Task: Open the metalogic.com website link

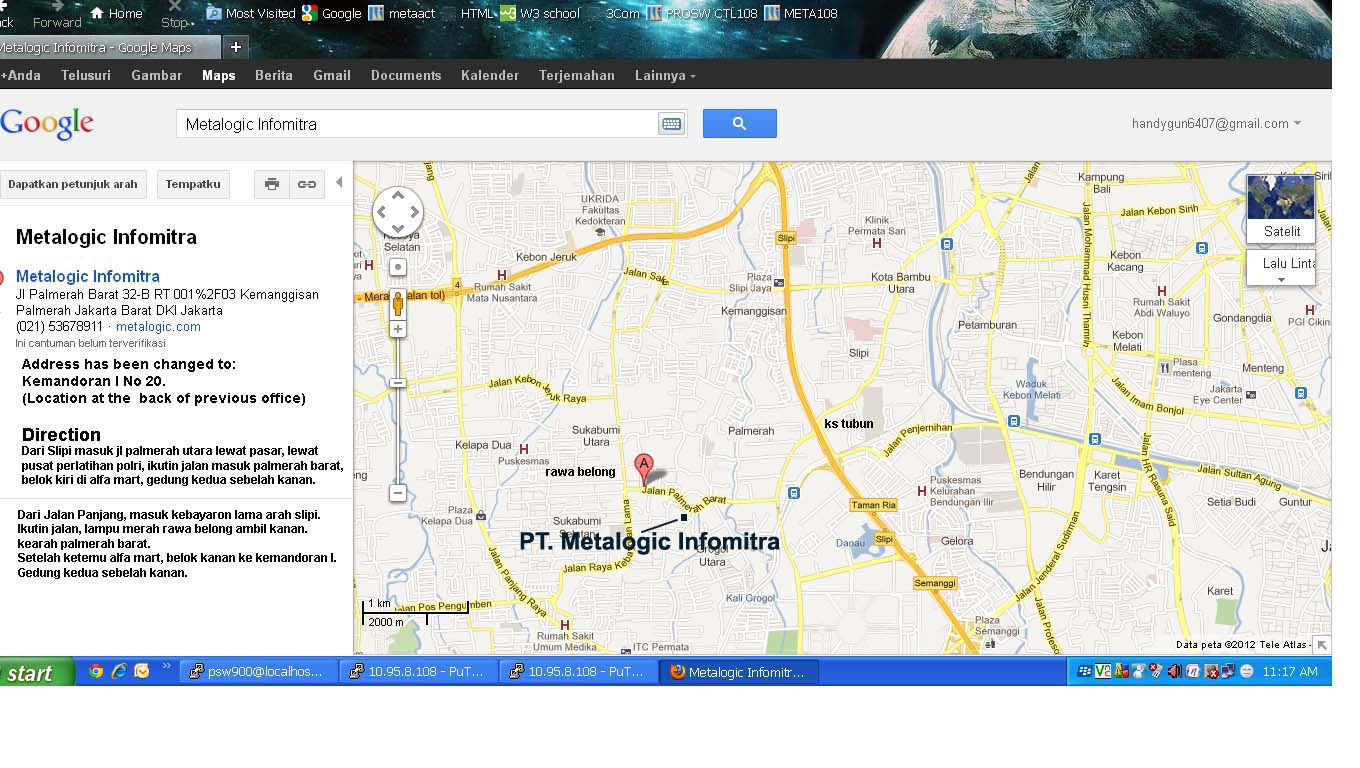Action: 158,327
